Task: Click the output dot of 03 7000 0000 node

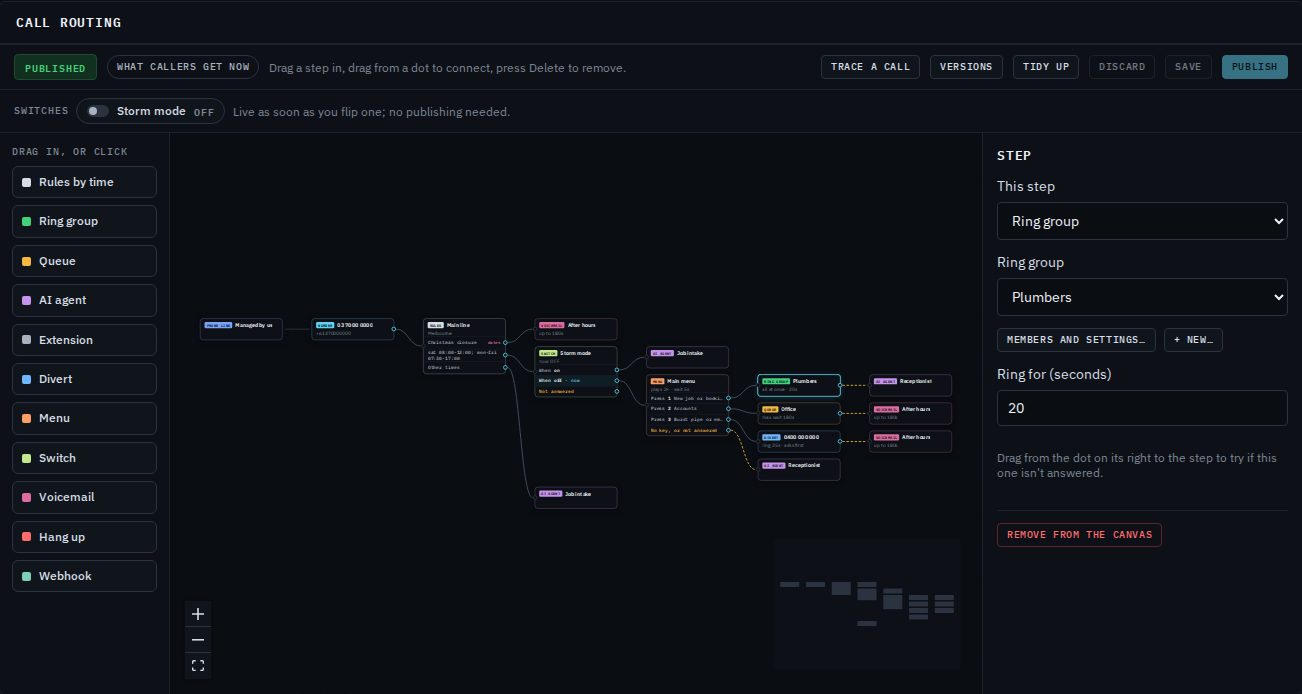Action: 394,329
